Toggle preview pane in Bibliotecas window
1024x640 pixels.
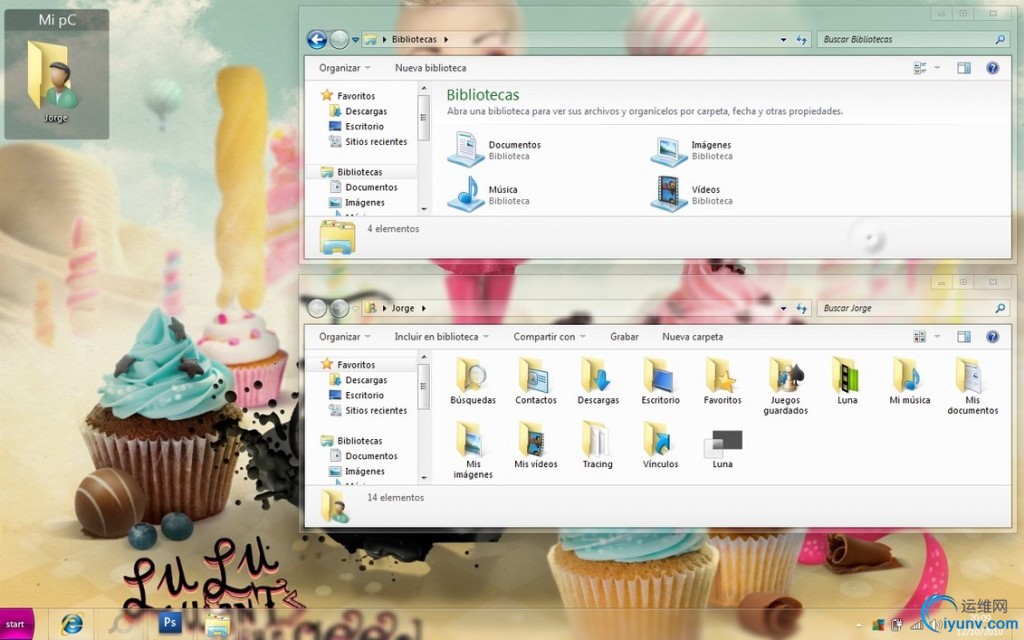pyautogui.click(x=964, y=68)
